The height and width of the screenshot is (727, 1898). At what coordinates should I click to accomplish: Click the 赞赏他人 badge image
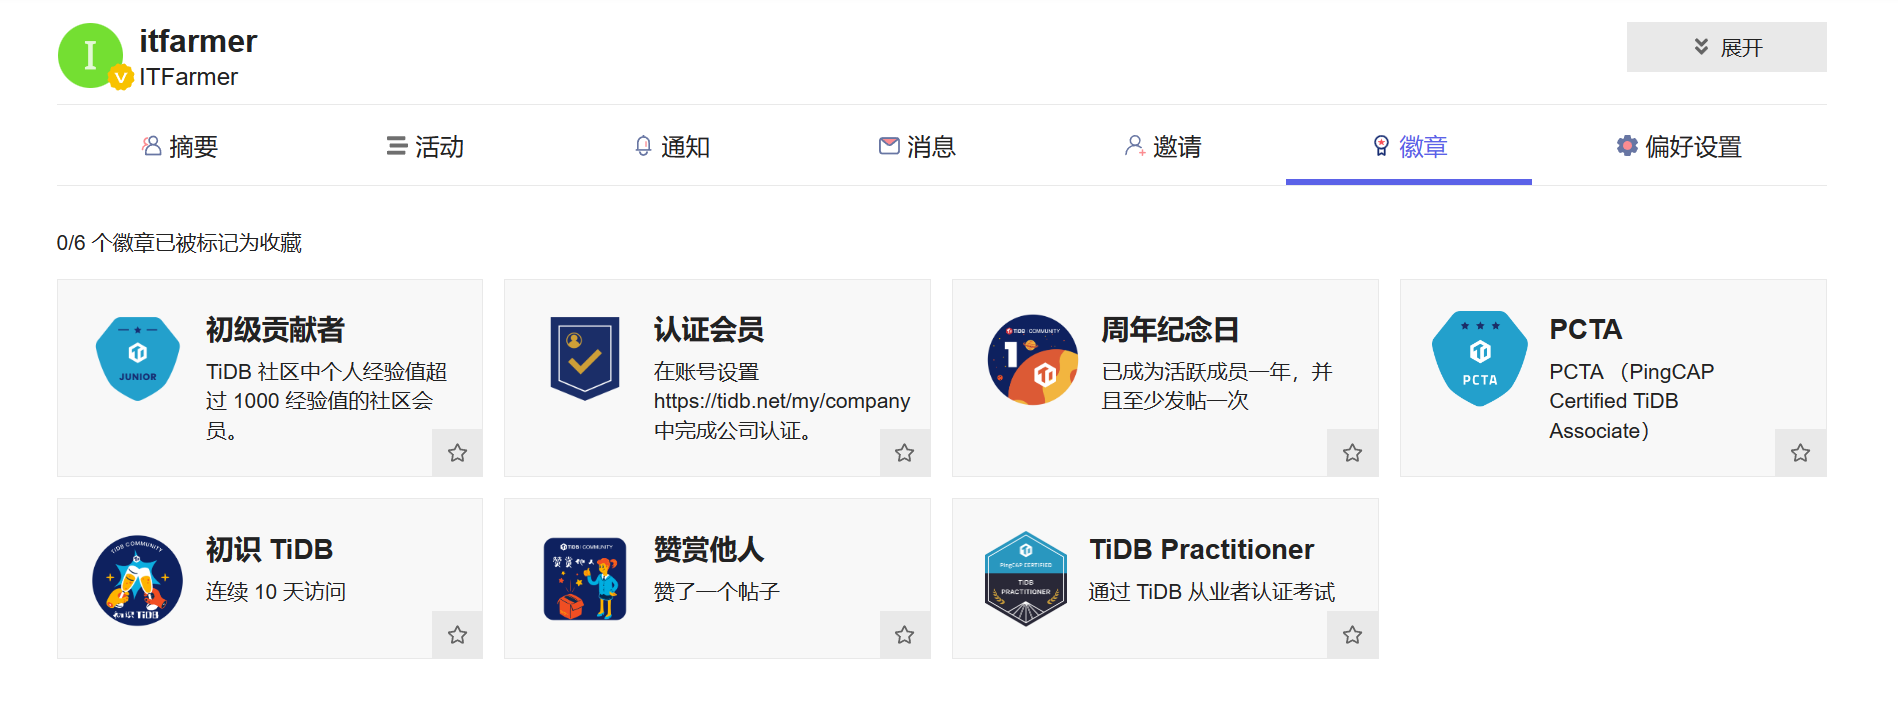click(585, 579)
